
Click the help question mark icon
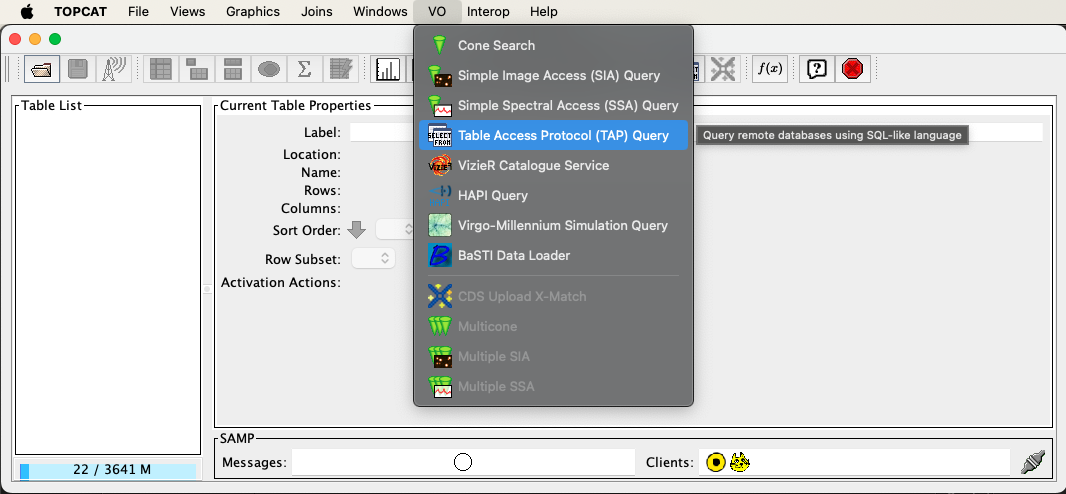point(816,69)
